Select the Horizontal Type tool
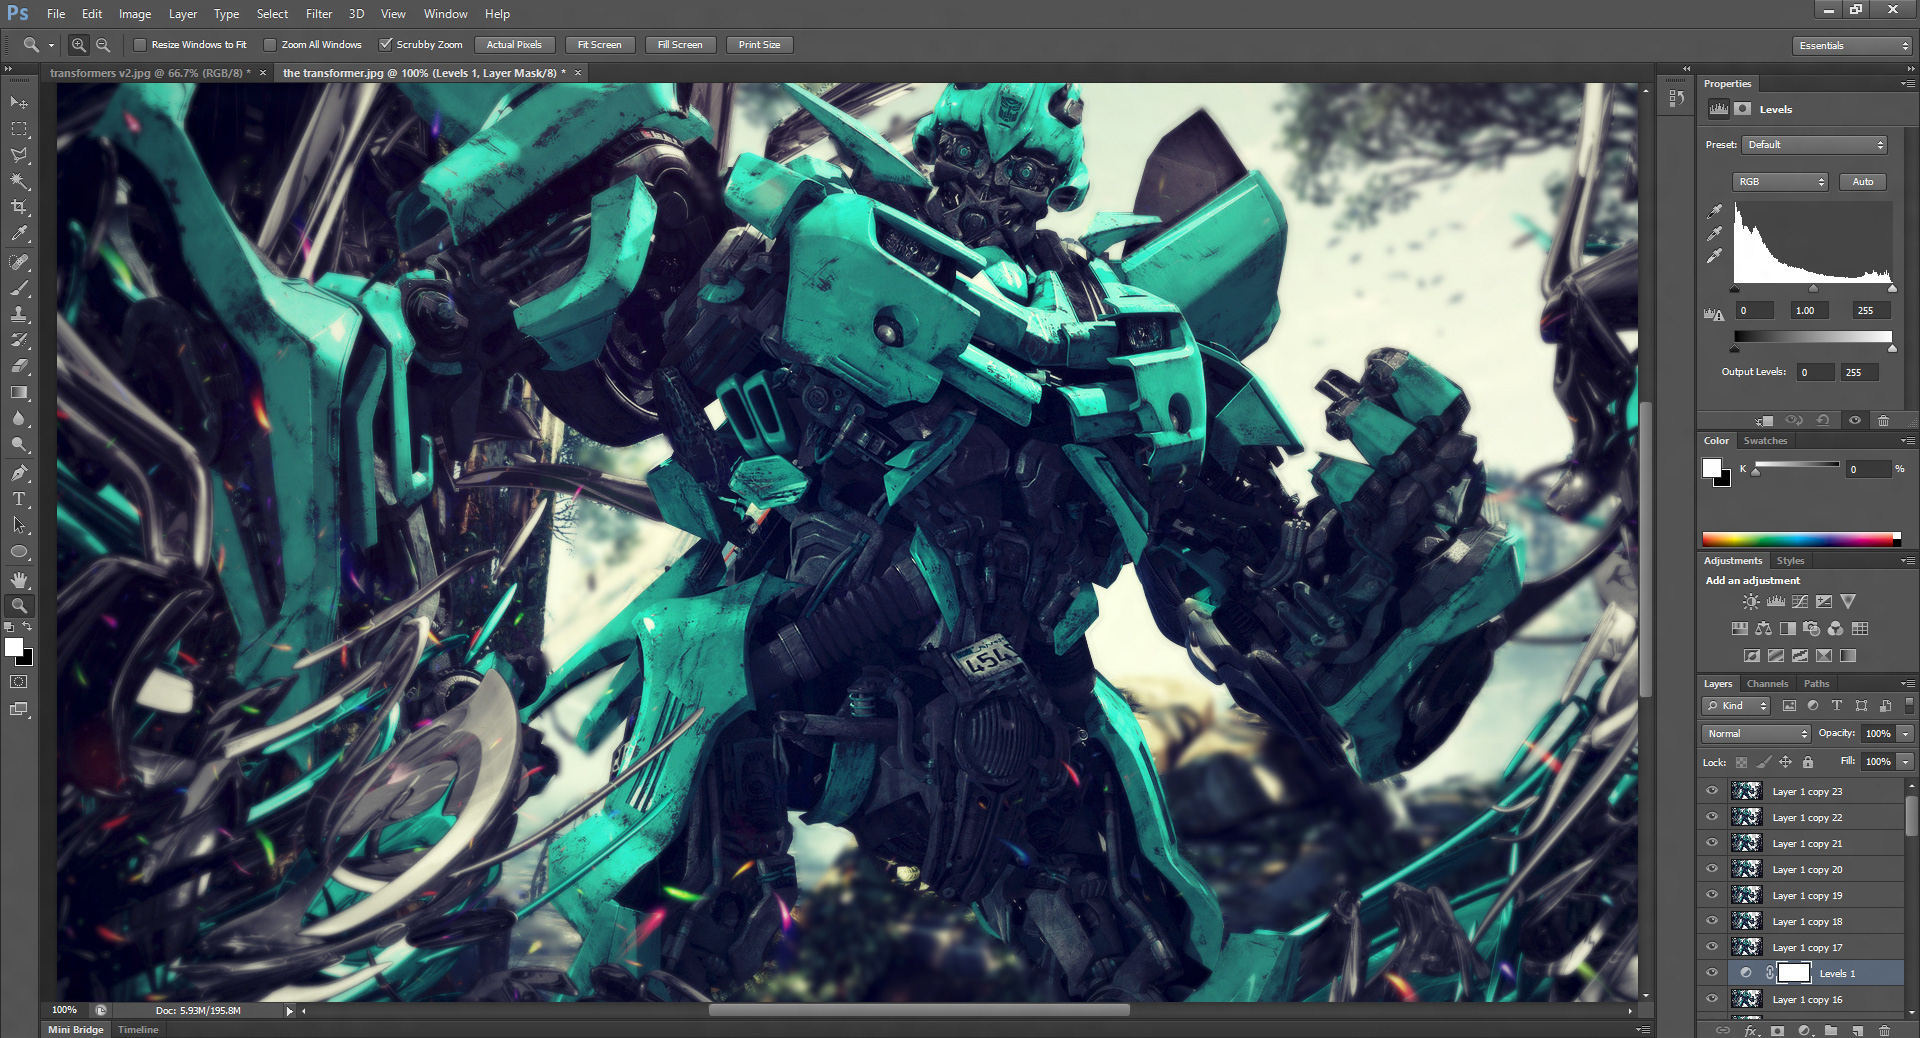 pos(19,499)
